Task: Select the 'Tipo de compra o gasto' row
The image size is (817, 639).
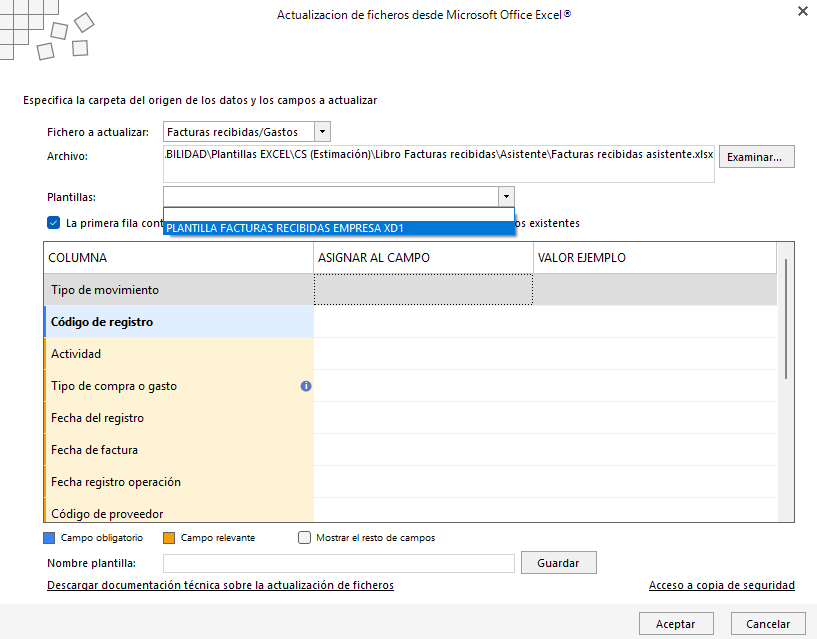Action: [x=411, y=386]
